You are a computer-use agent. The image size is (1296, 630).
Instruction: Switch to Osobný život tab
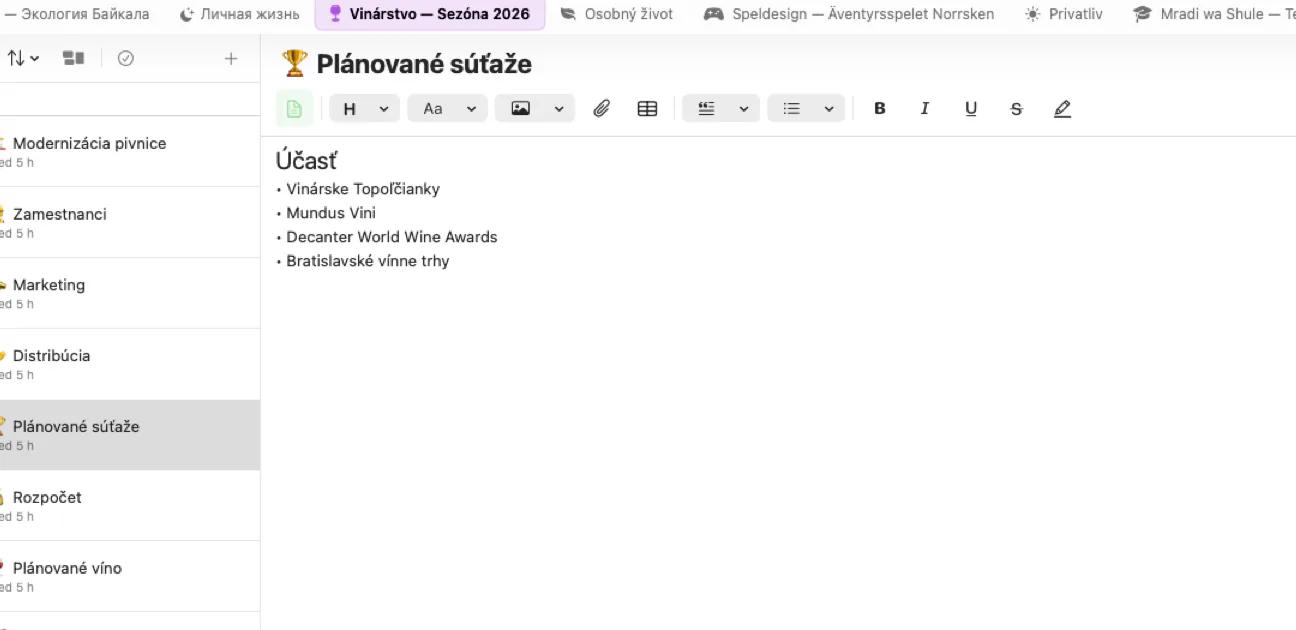click(x=616, y=14)
